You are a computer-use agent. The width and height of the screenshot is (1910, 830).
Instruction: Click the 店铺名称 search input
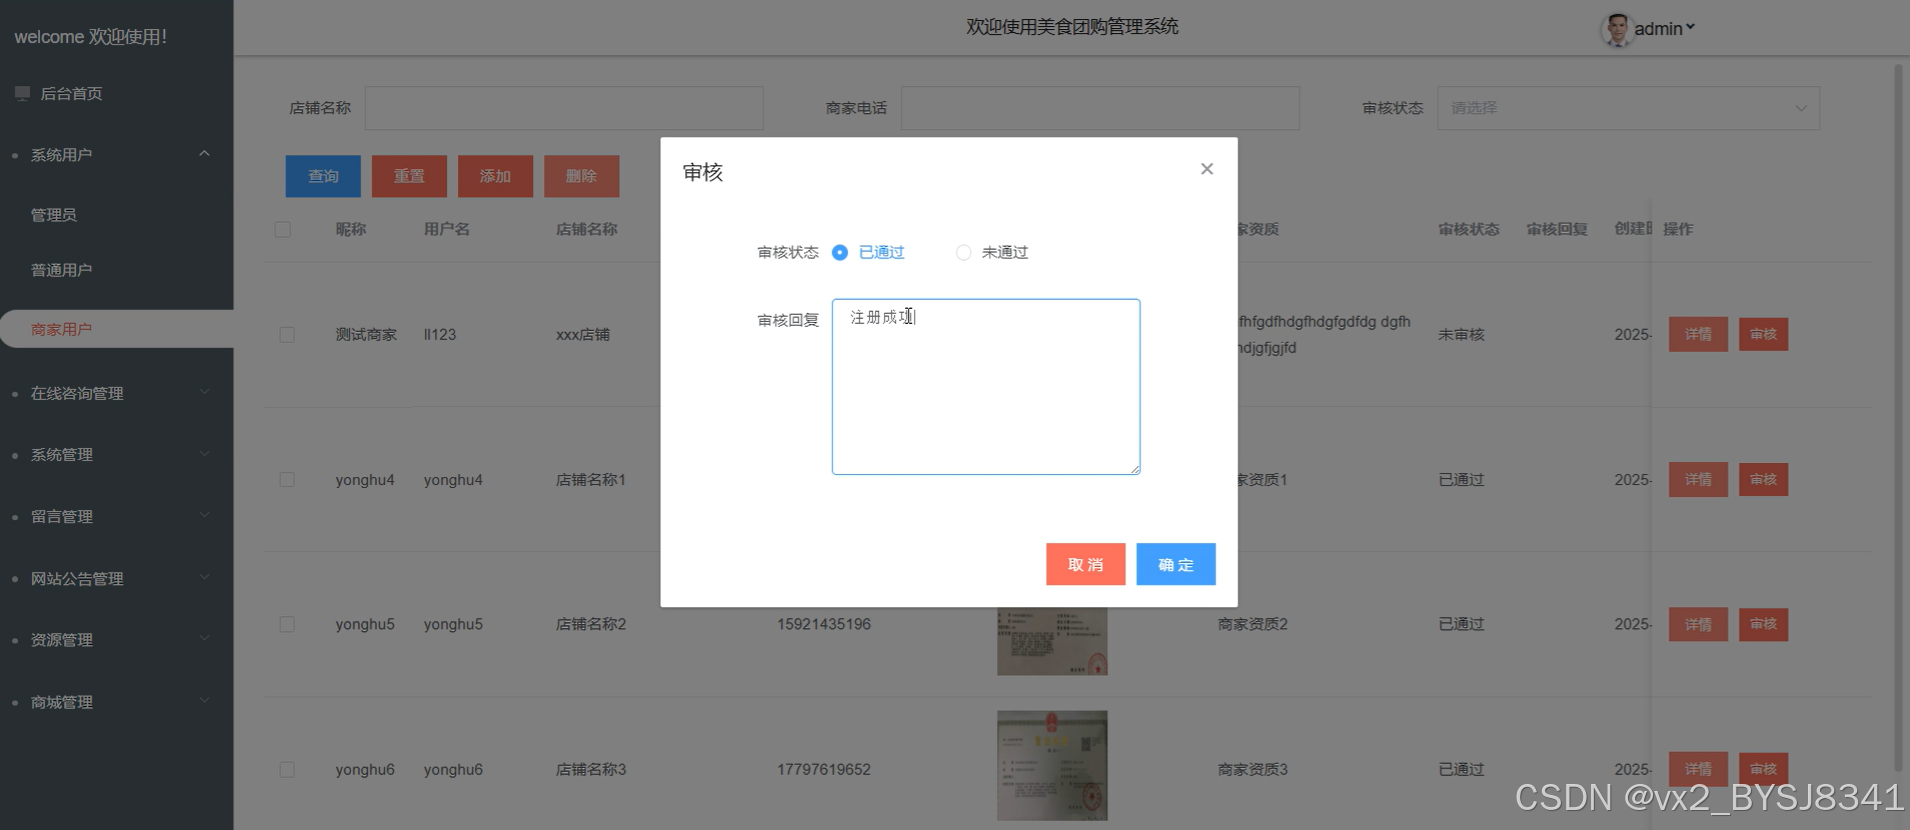564,108
